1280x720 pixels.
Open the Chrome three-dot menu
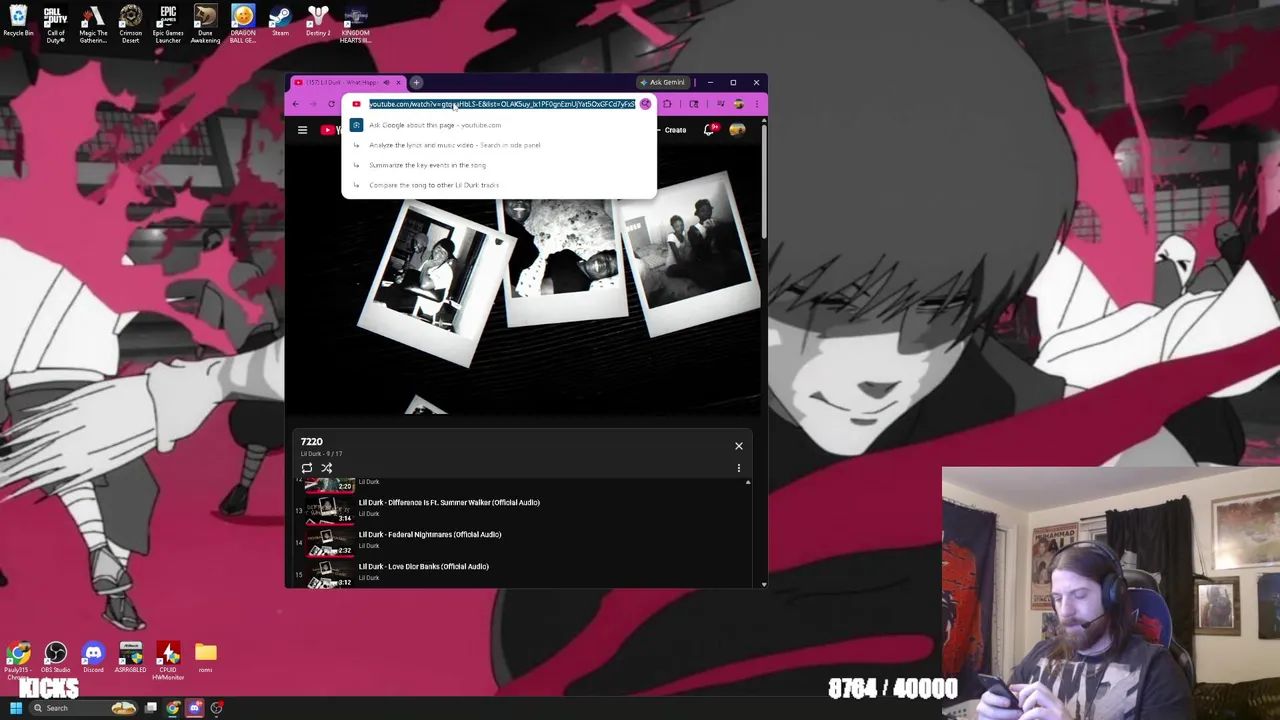[757, 104]
